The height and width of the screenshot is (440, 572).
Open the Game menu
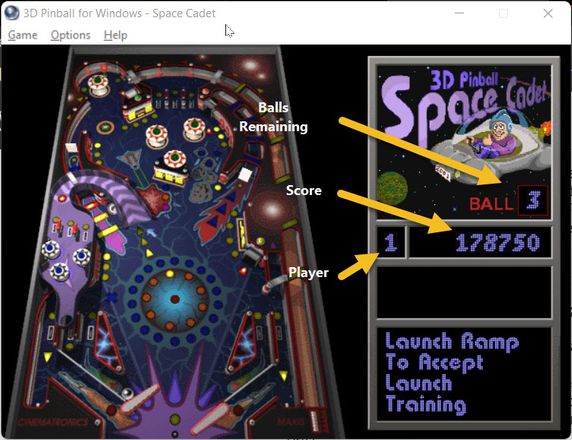click(x=23, y=35)
